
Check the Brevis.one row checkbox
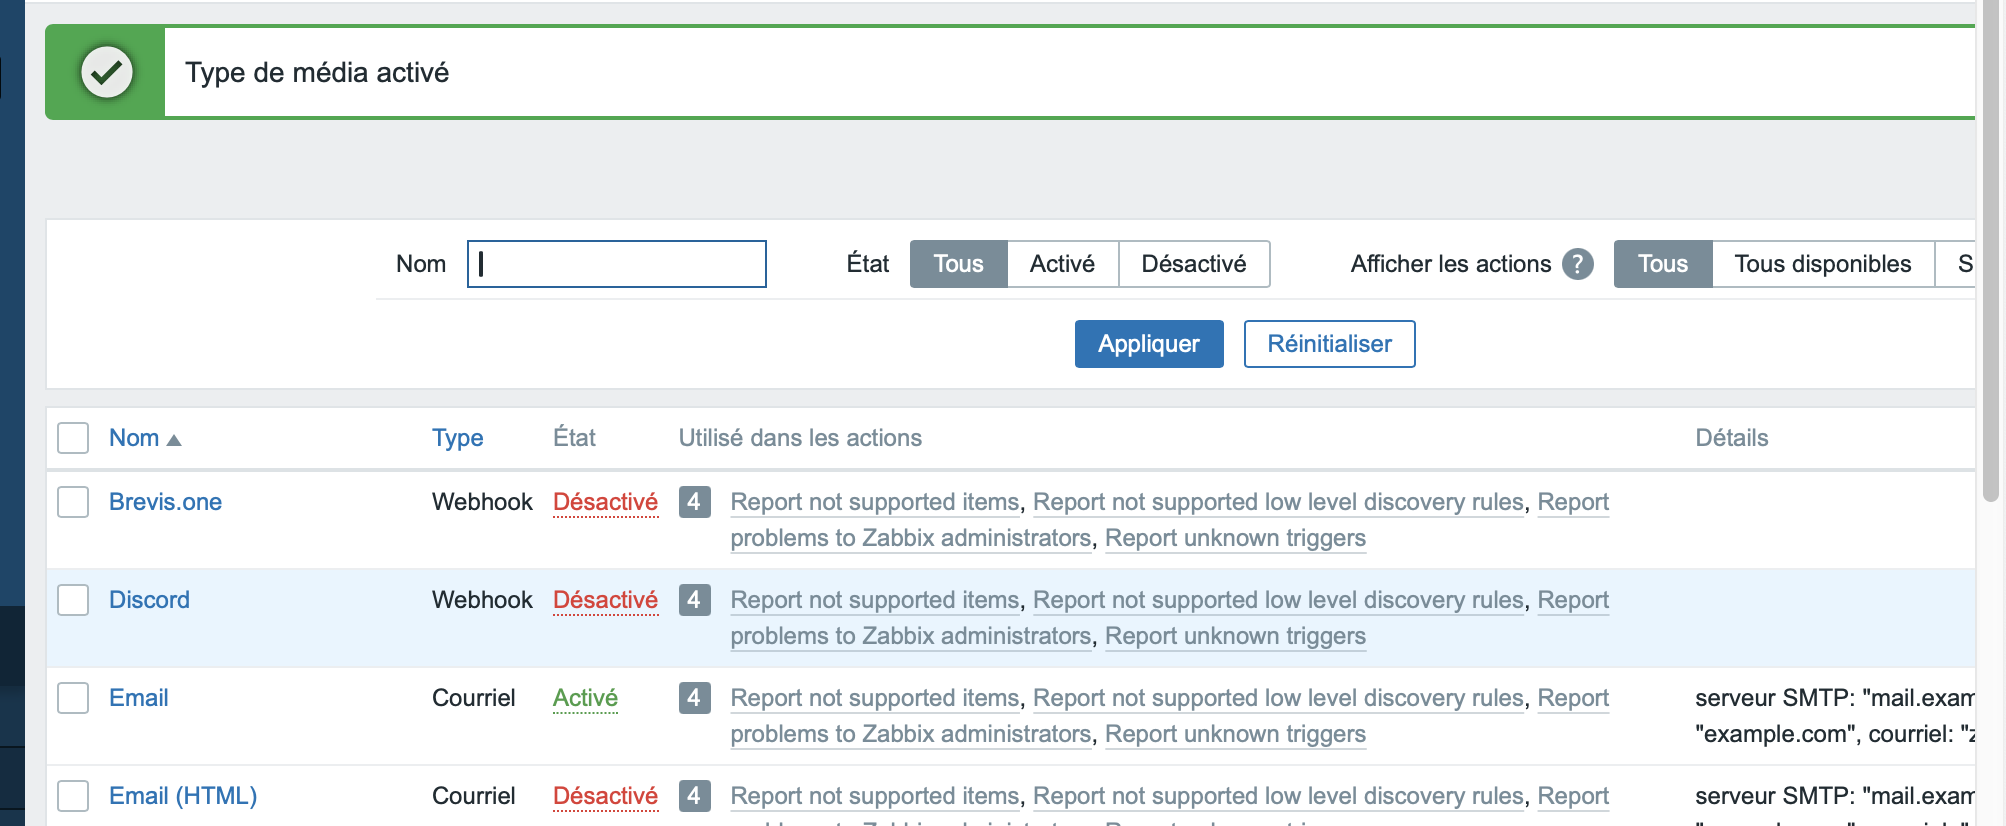coord(73,502)
